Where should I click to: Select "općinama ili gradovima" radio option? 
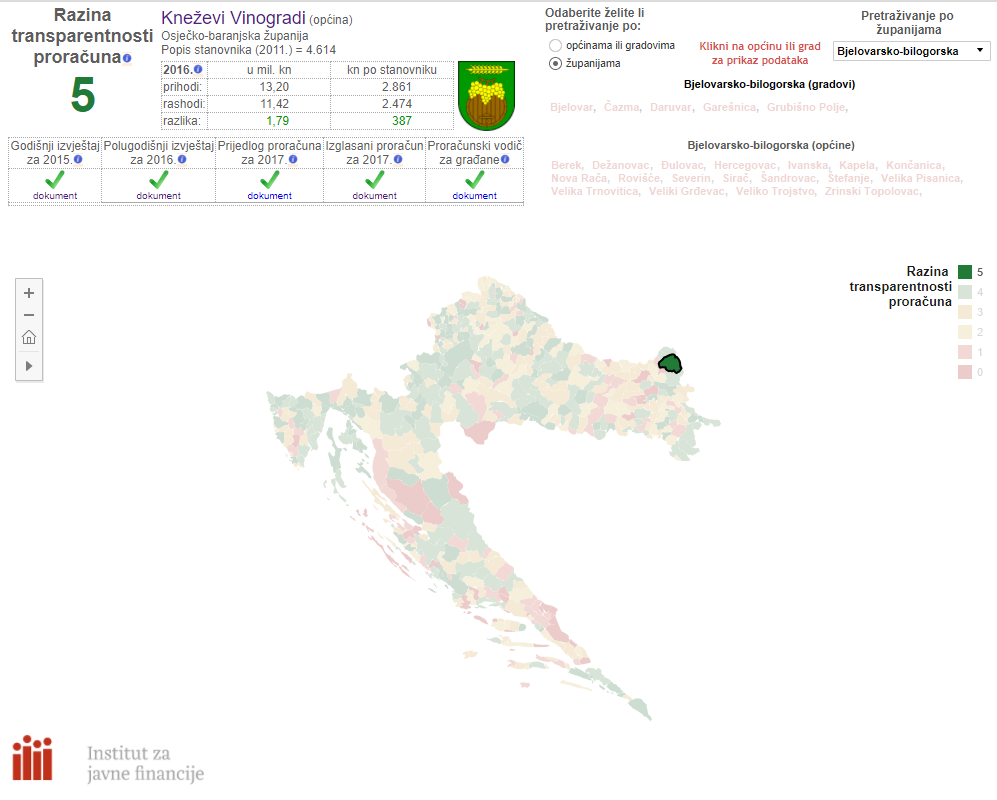click(556, 46)
